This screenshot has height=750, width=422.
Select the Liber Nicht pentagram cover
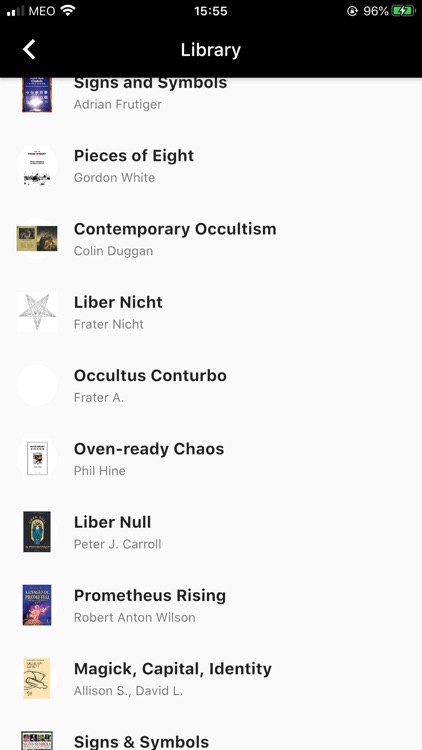(37, 312)
